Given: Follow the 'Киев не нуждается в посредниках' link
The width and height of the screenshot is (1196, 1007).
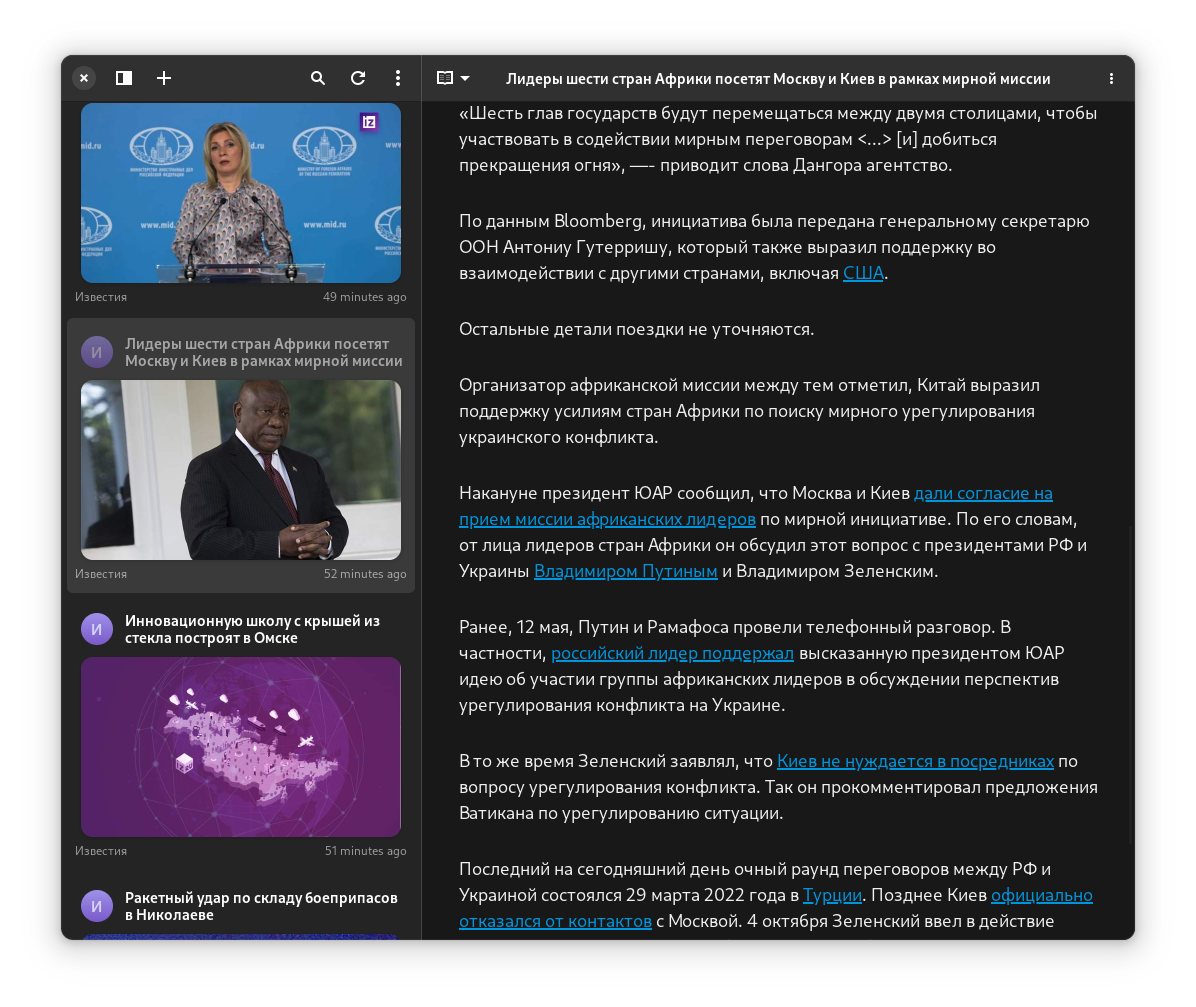Looking at the screenshot, I should point(915,761).
